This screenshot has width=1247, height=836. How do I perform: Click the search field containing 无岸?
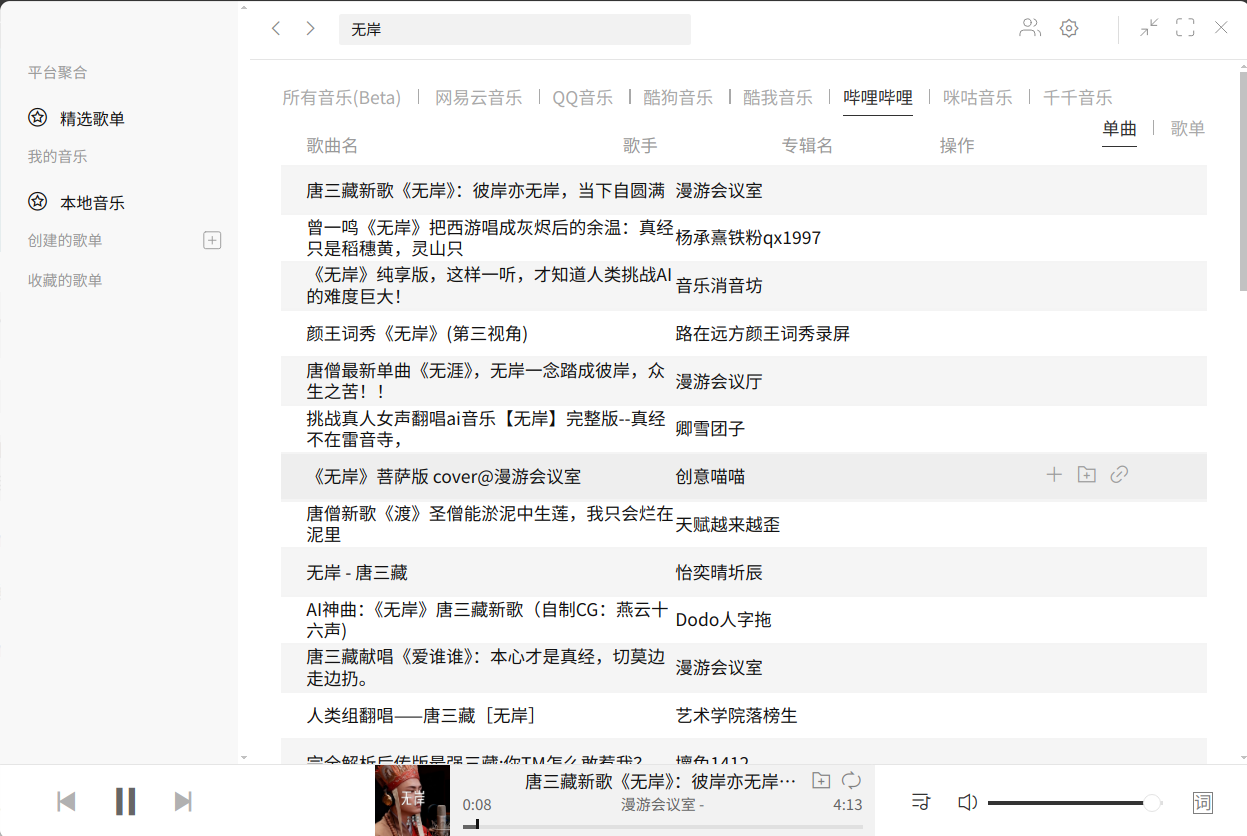coord(515,30)
